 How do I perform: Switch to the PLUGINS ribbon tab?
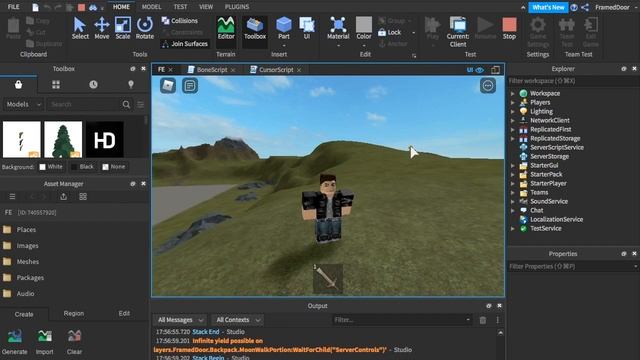[237, 7]
